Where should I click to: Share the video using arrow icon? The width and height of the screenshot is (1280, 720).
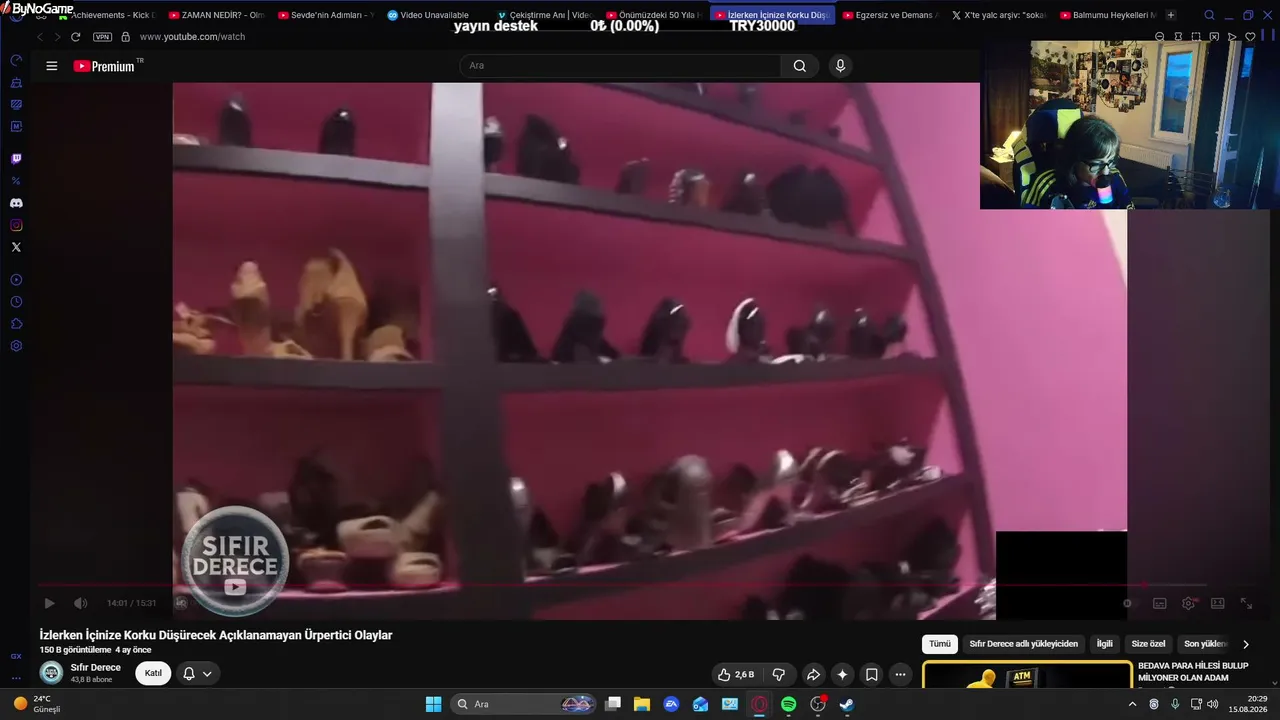[813, 674]
